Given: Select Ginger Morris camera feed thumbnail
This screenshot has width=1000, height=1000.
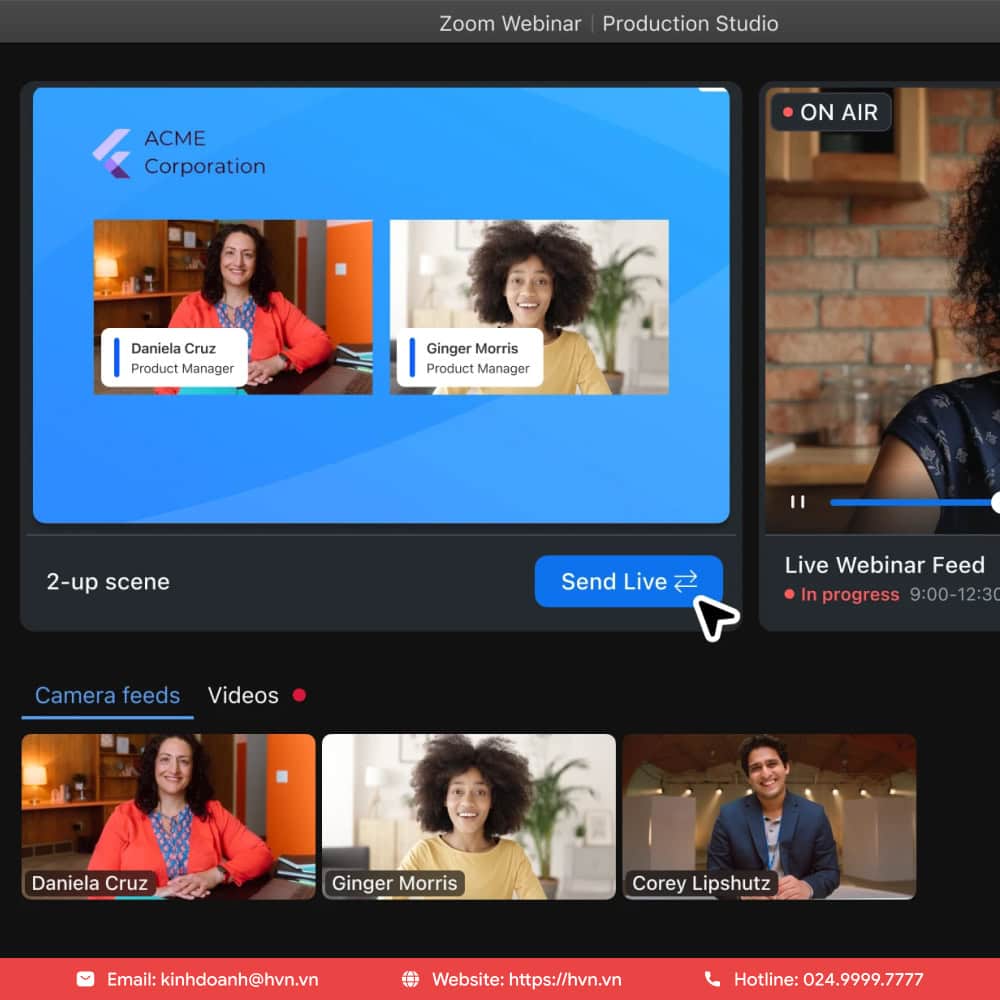Looking at the screenshot, I should [469, 816].
